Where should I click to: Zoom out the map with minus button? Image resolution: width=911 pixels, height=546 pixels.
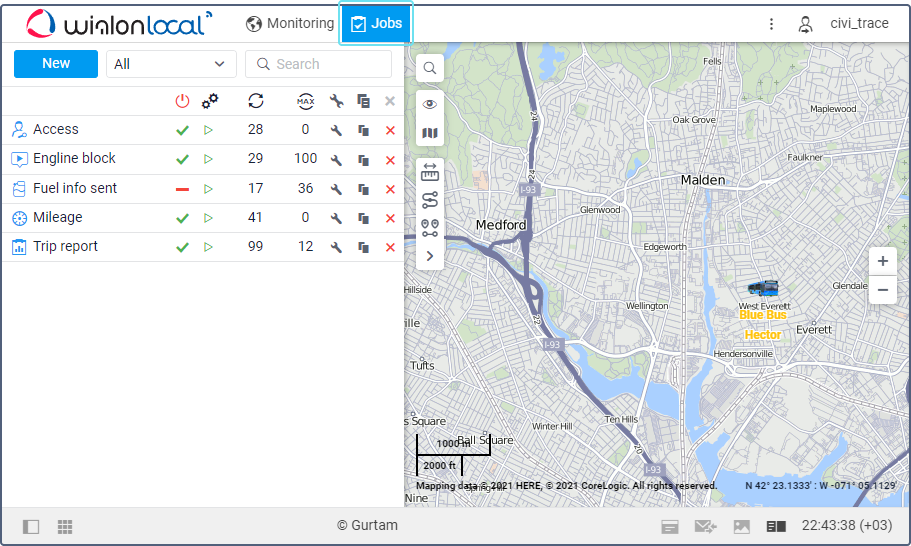pyautogui.click(x=883, y=290)
